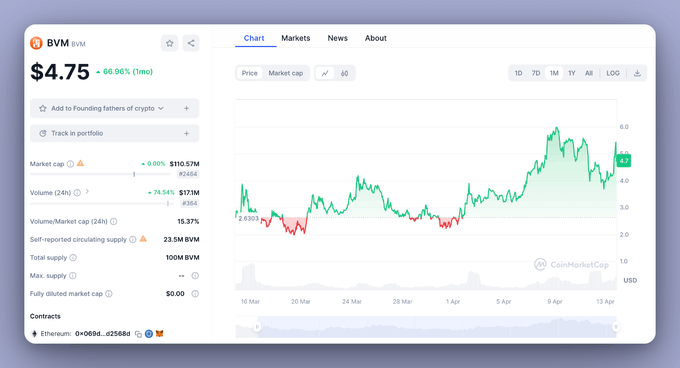The width and height of the screenshot is (680, 368).
Task: Open the Chart tab
Action: click(x=254, y=38)
